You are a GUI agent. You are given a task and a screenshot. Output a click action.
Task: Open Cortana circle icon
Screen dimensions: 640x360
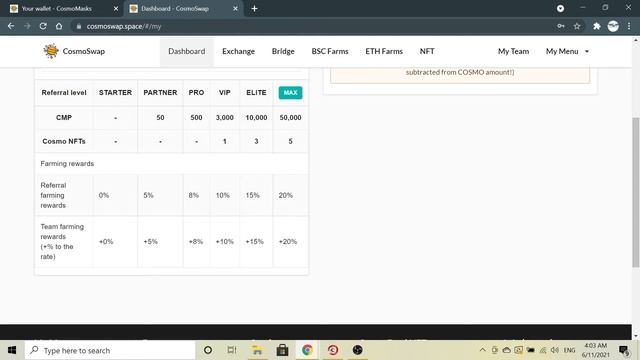208,350
